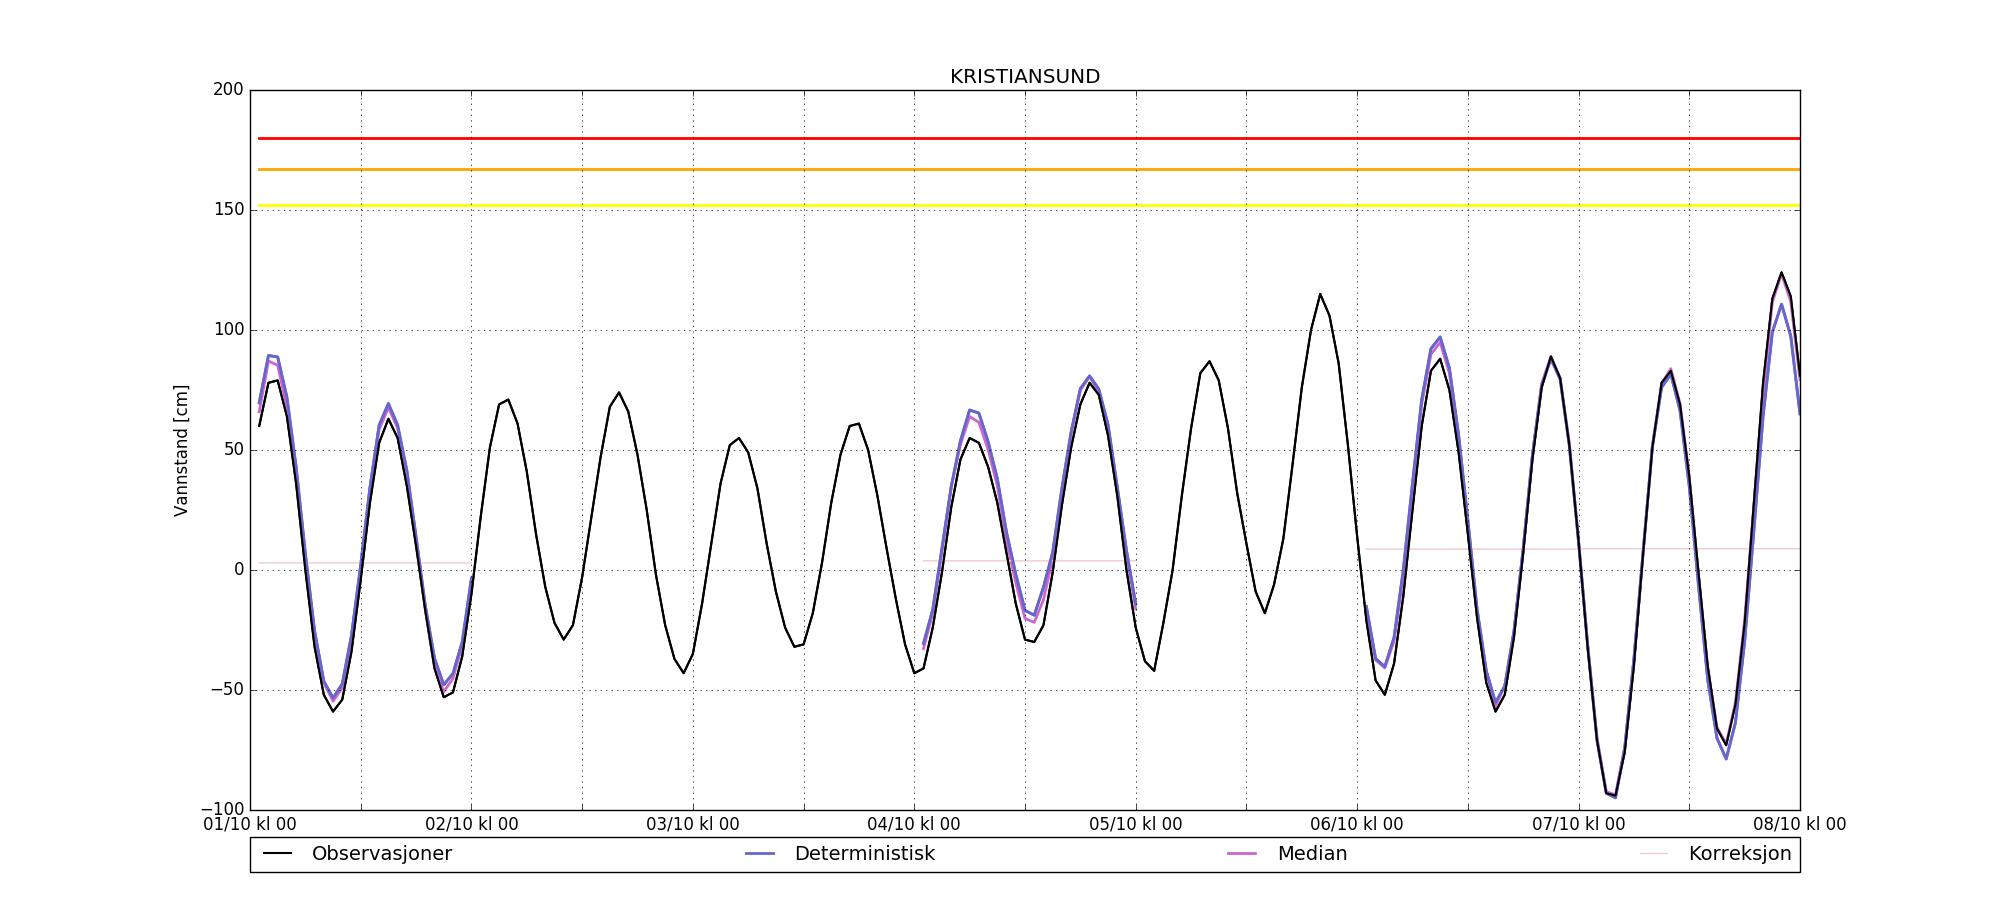Click the 150 y-axis tick label
Screen dimensions: 2000x900
228,210
